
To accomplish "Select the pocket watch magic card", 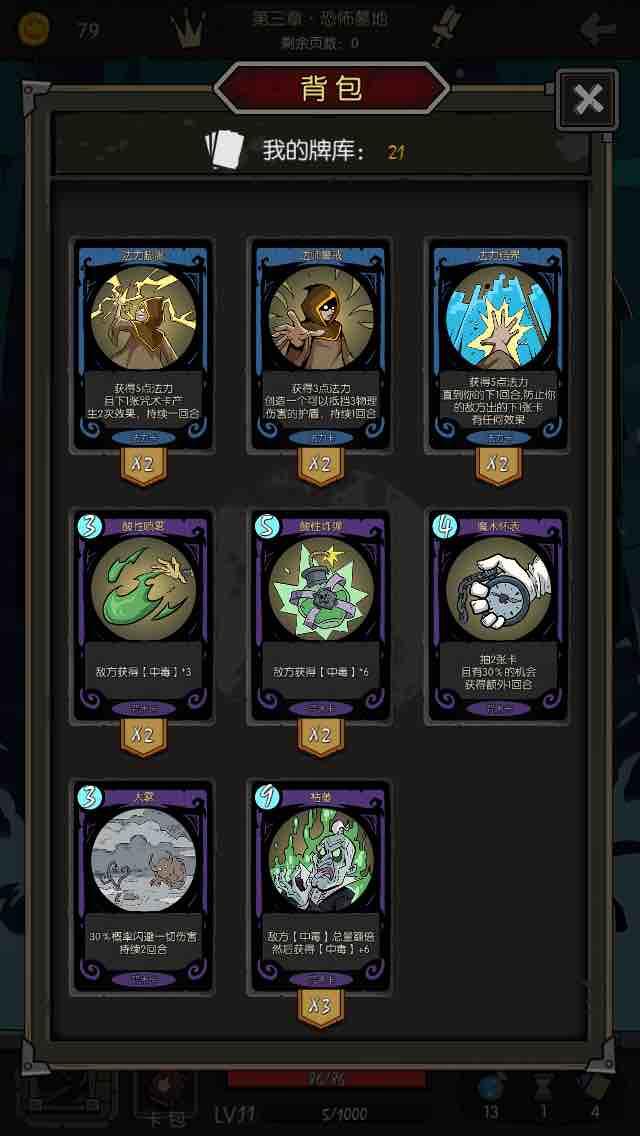I will coord(497,617).
